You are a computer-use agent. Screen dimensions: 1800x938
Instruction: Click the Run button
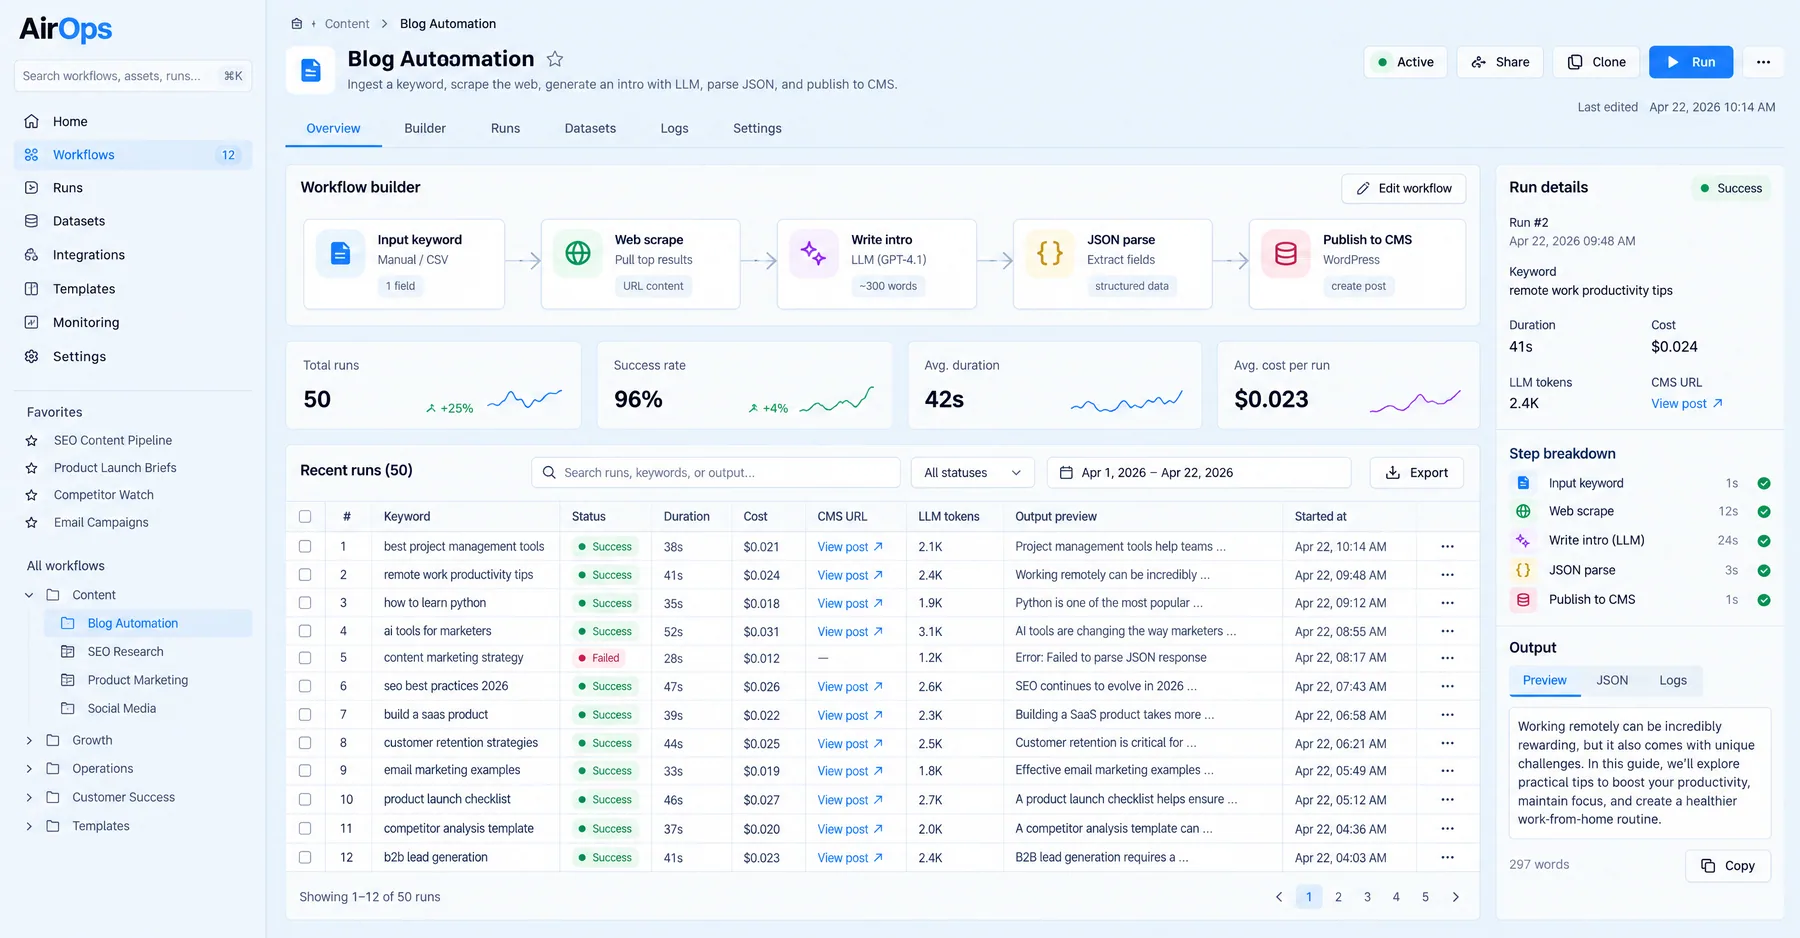point(1691,62)
